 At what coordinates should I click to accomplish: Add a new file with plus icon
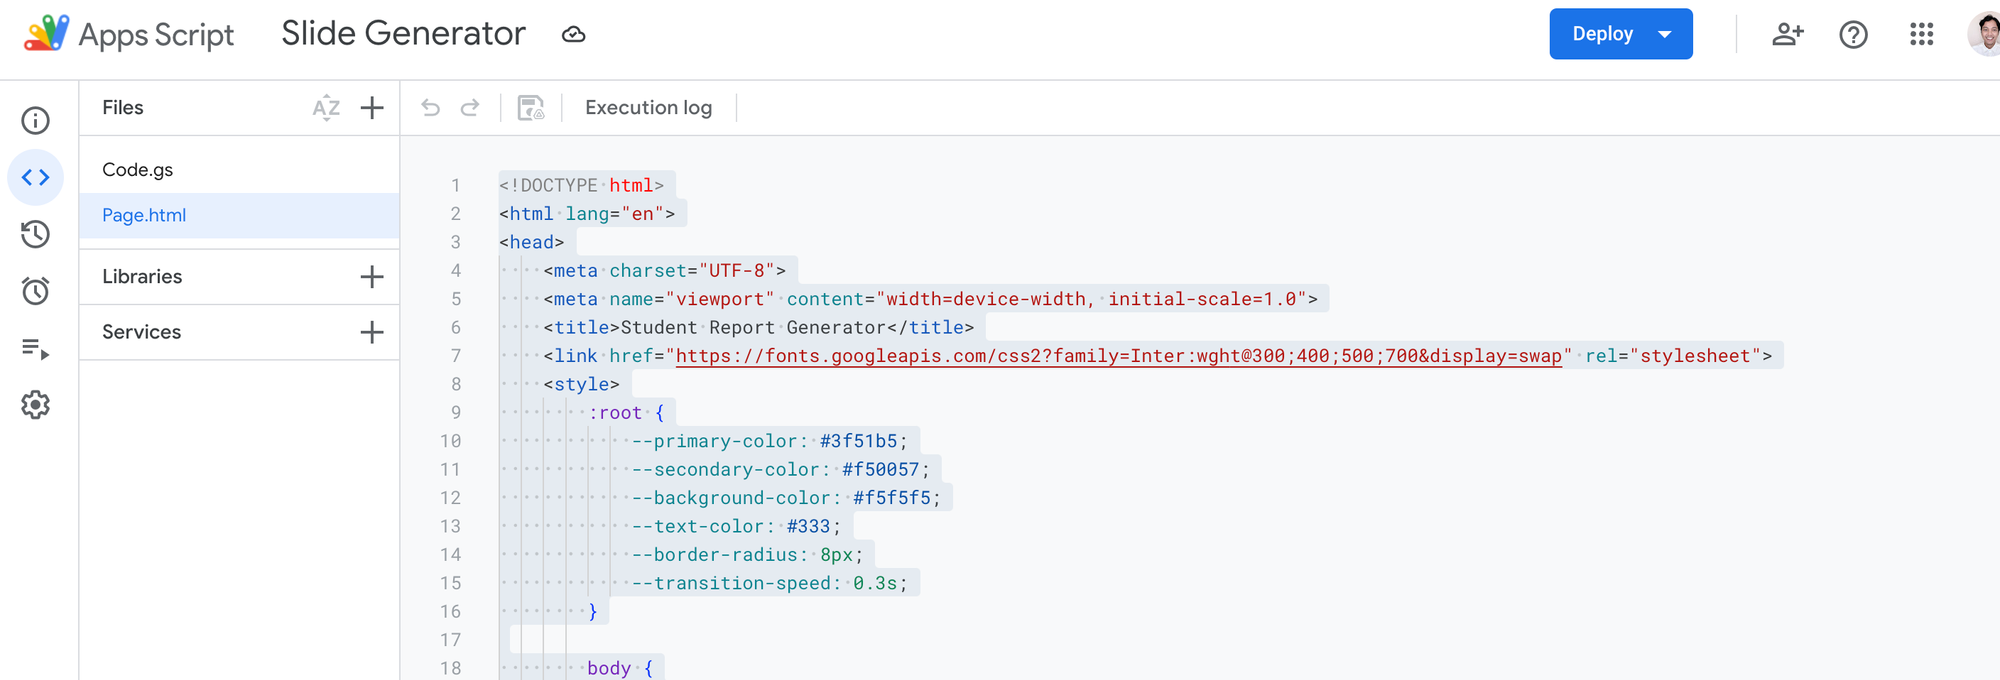(372, 108)
